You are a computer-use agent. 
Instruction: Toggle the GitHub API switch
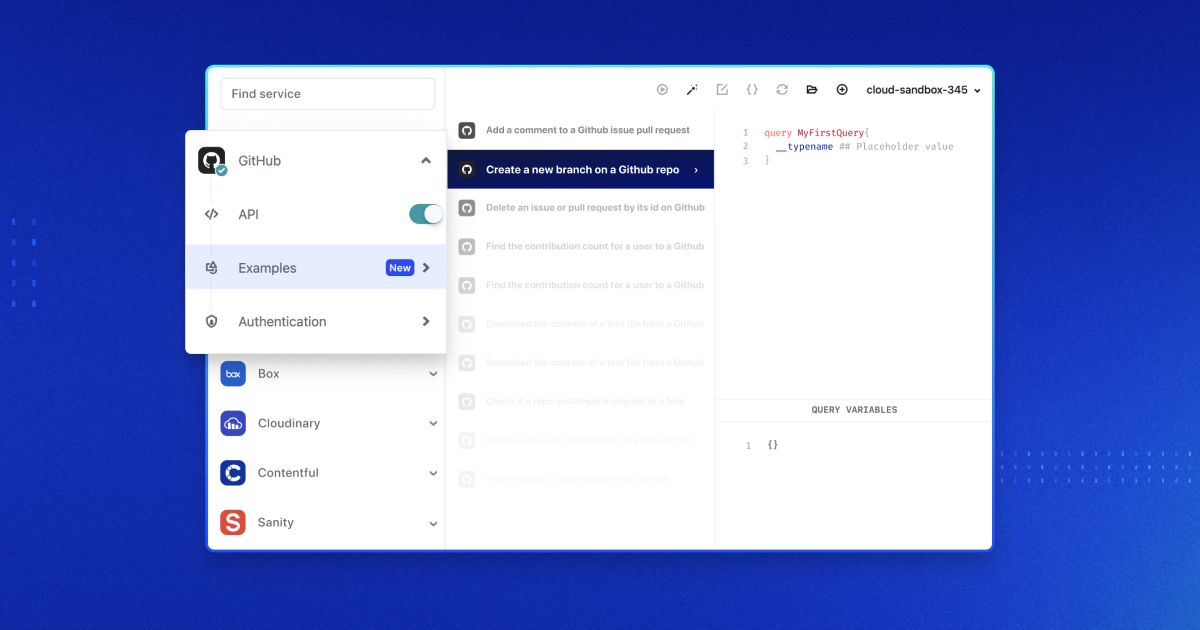tap(425, 214)
